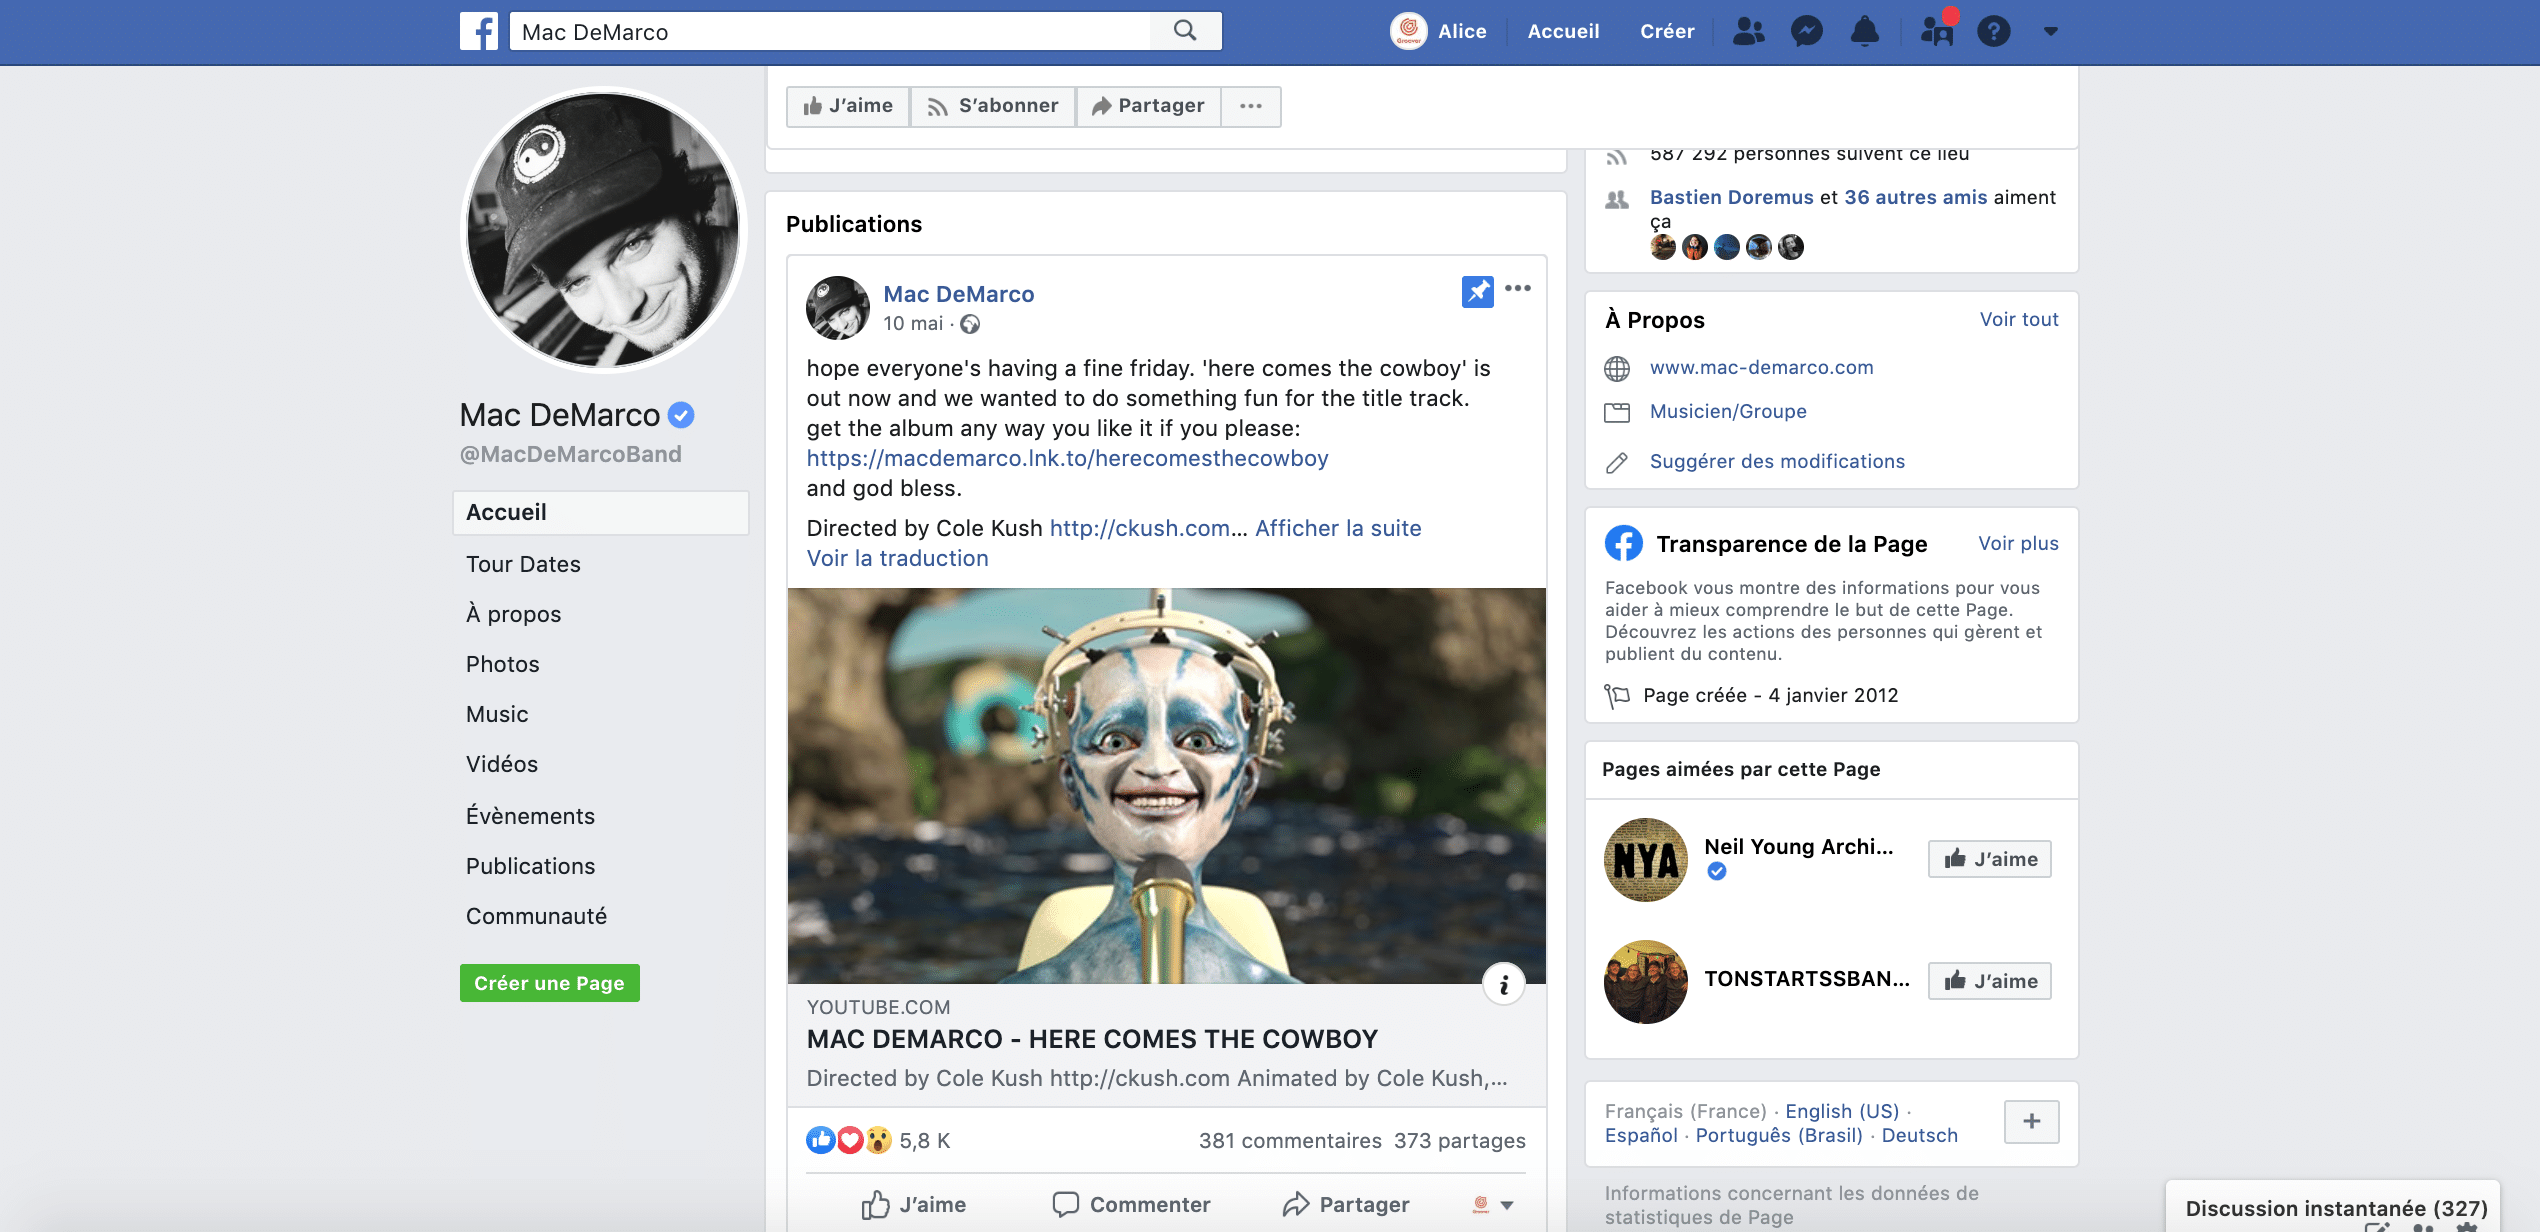Click the Musicien/Groupe category link
Screen dimensions: 2540x1232
click(1728, 411)
